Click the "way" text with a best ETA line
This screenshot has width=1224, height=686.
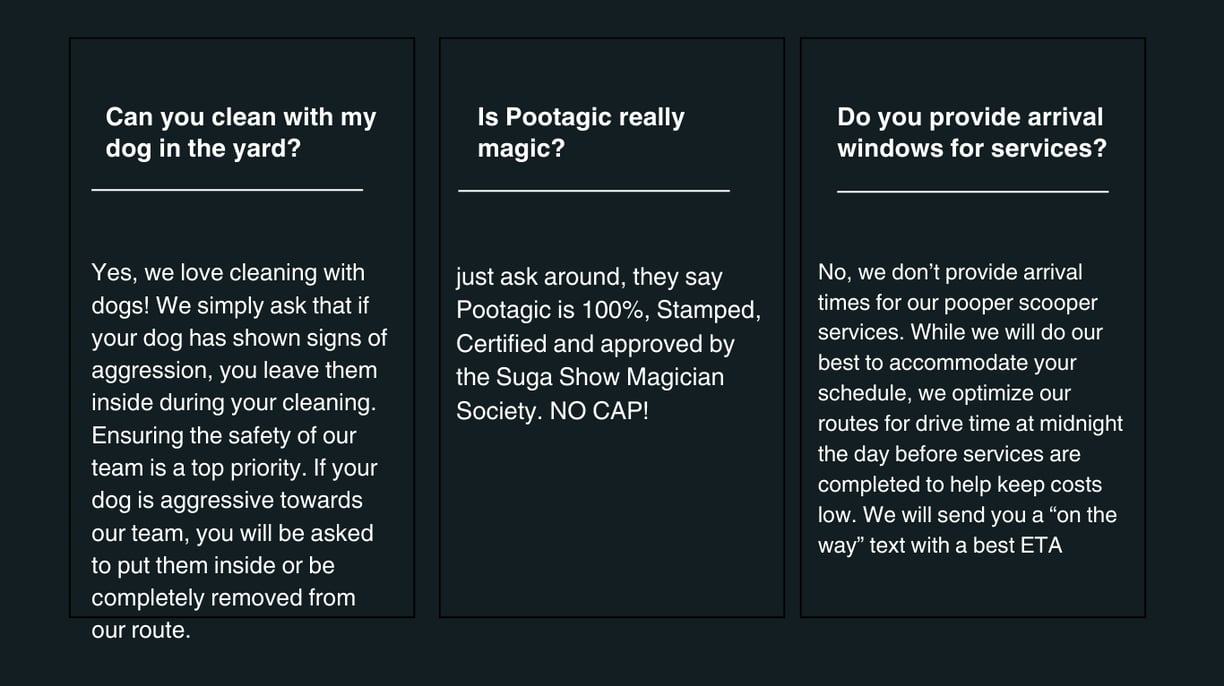(939, 546)
